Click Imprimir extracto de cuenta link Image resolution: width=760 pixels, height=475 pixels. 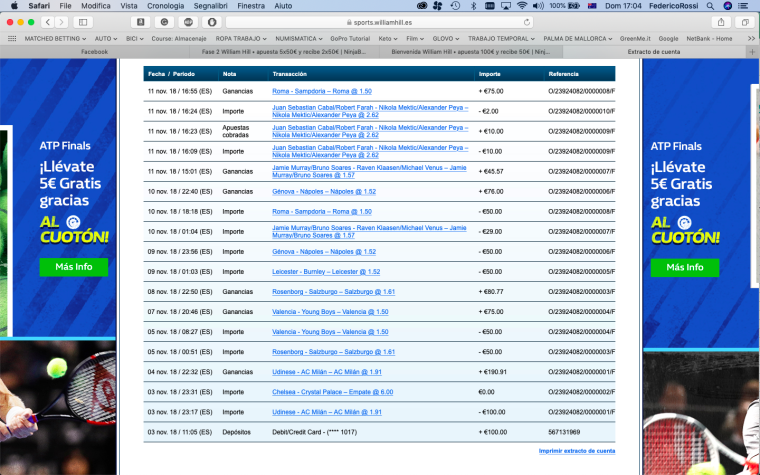(577, 451)
